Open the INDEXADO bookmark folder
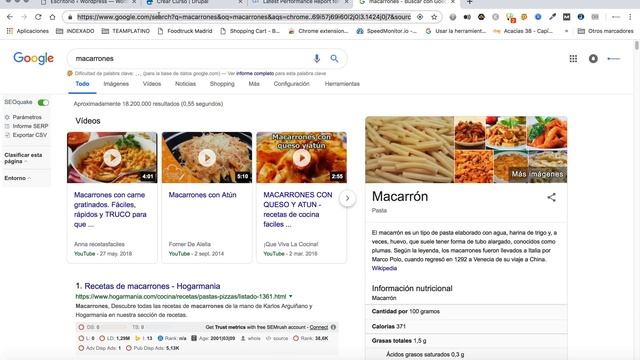 75,31
